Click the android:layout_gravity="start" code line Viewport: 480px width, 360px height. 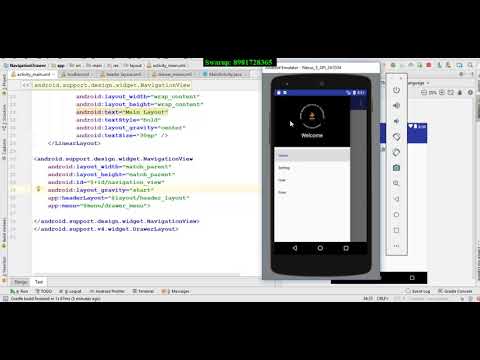(x=101, y=190)
